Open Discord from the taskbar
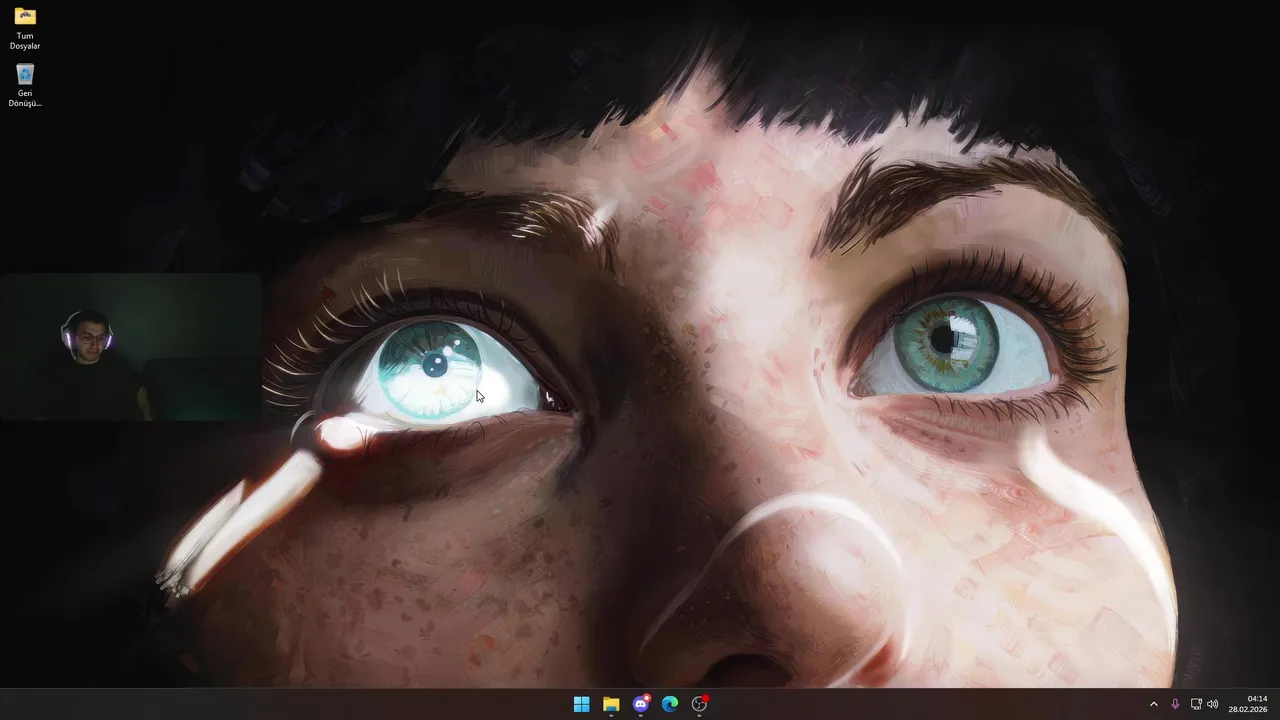 coord(641,704)
